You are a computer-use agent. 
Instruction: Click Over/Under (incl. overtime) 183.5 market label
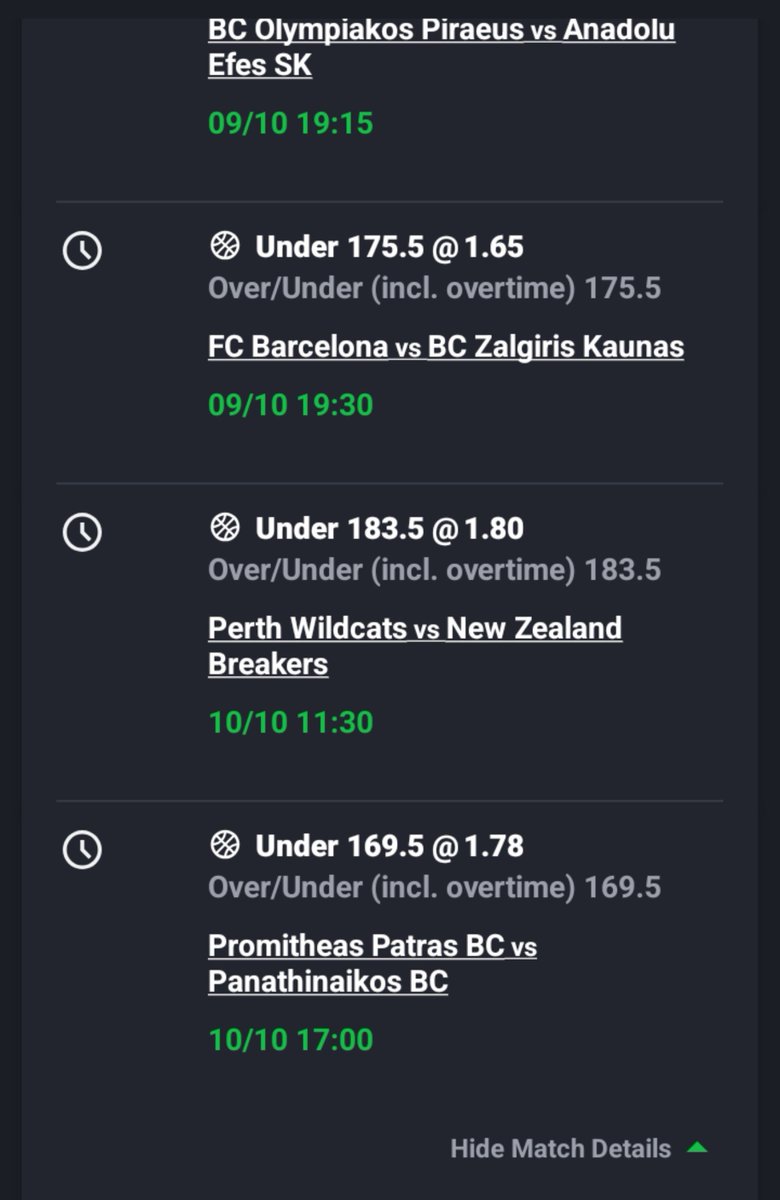click(435, 570)
